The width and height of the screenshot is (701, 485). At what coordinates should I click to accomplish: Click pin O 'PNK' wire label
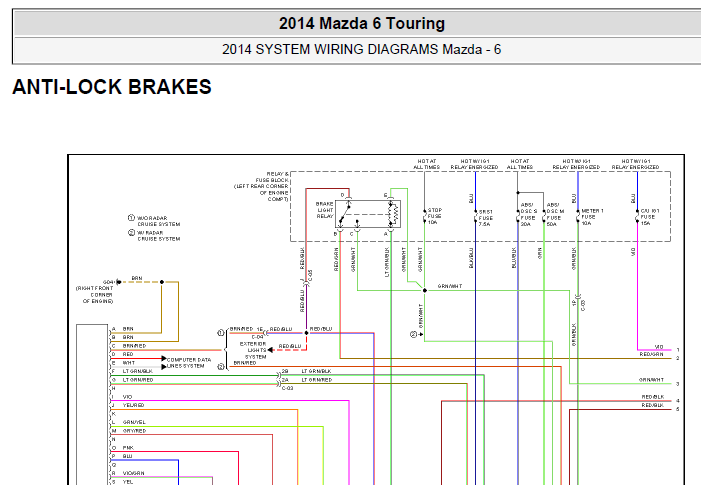point(128,448)
